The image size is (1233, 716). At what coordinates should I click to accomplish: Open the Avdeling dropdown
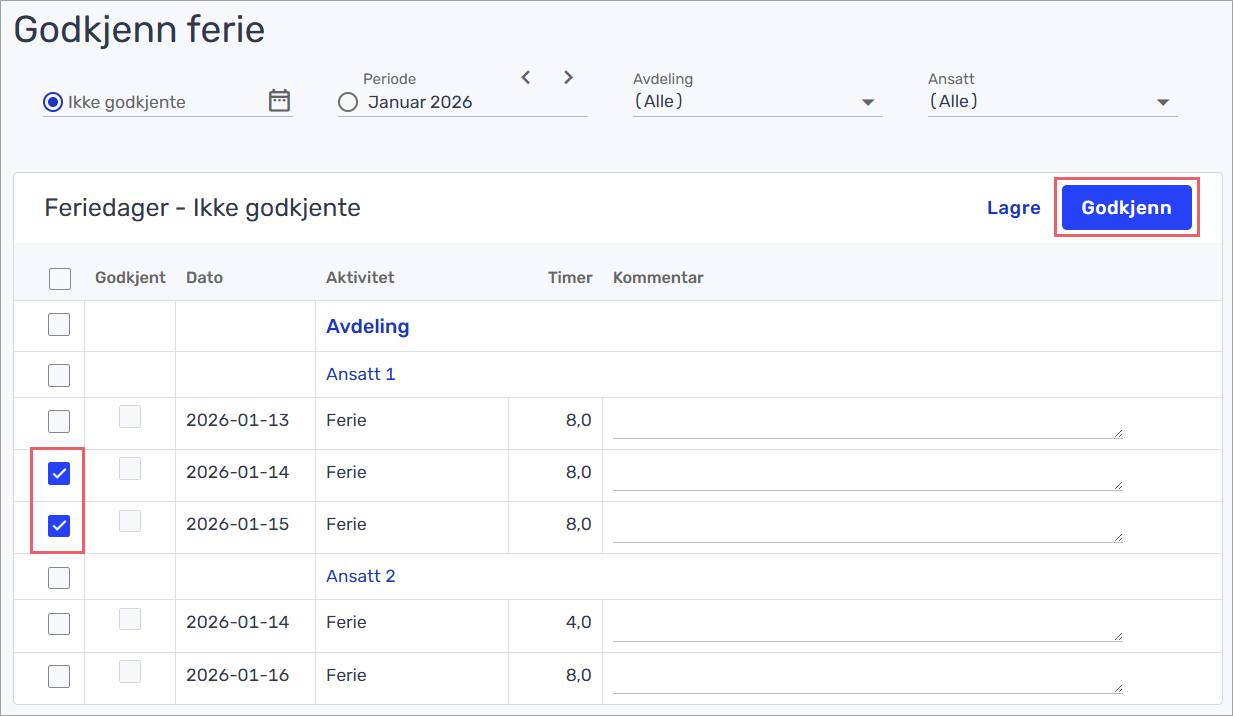pos(756,101)
